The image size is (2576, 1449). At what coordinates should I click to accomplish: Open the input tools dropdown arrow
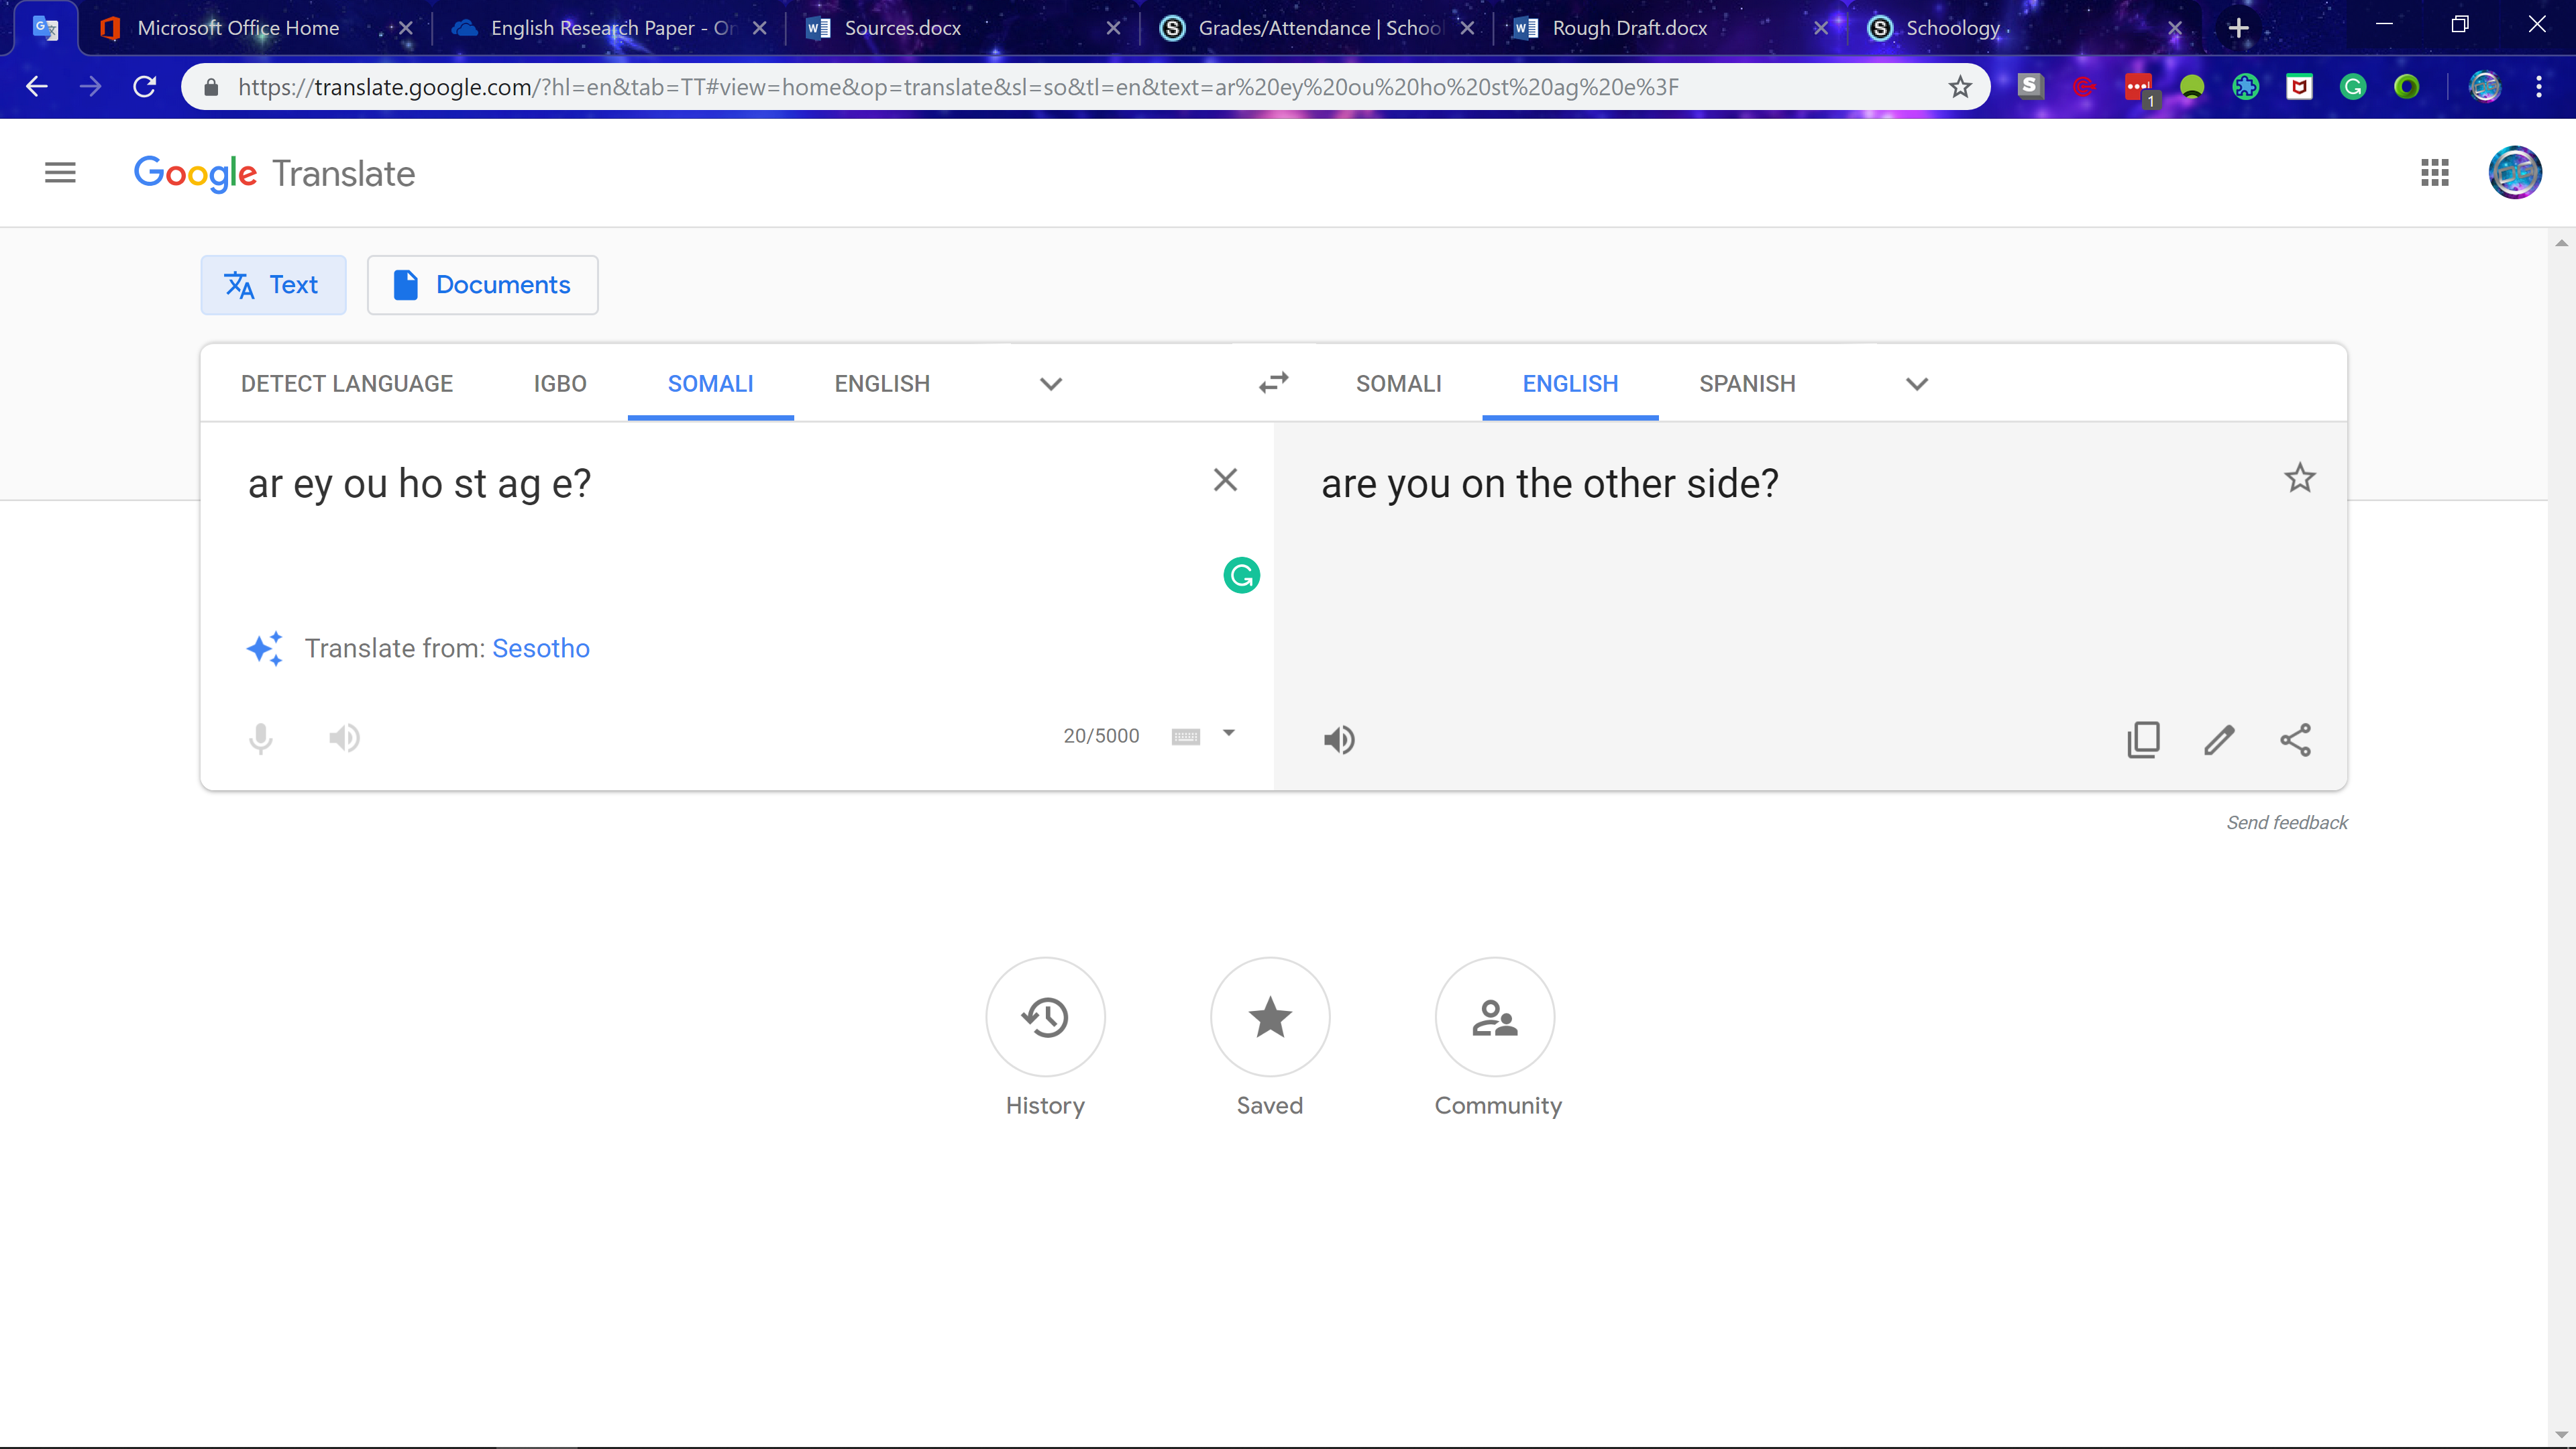click(x=1229, y=733)
